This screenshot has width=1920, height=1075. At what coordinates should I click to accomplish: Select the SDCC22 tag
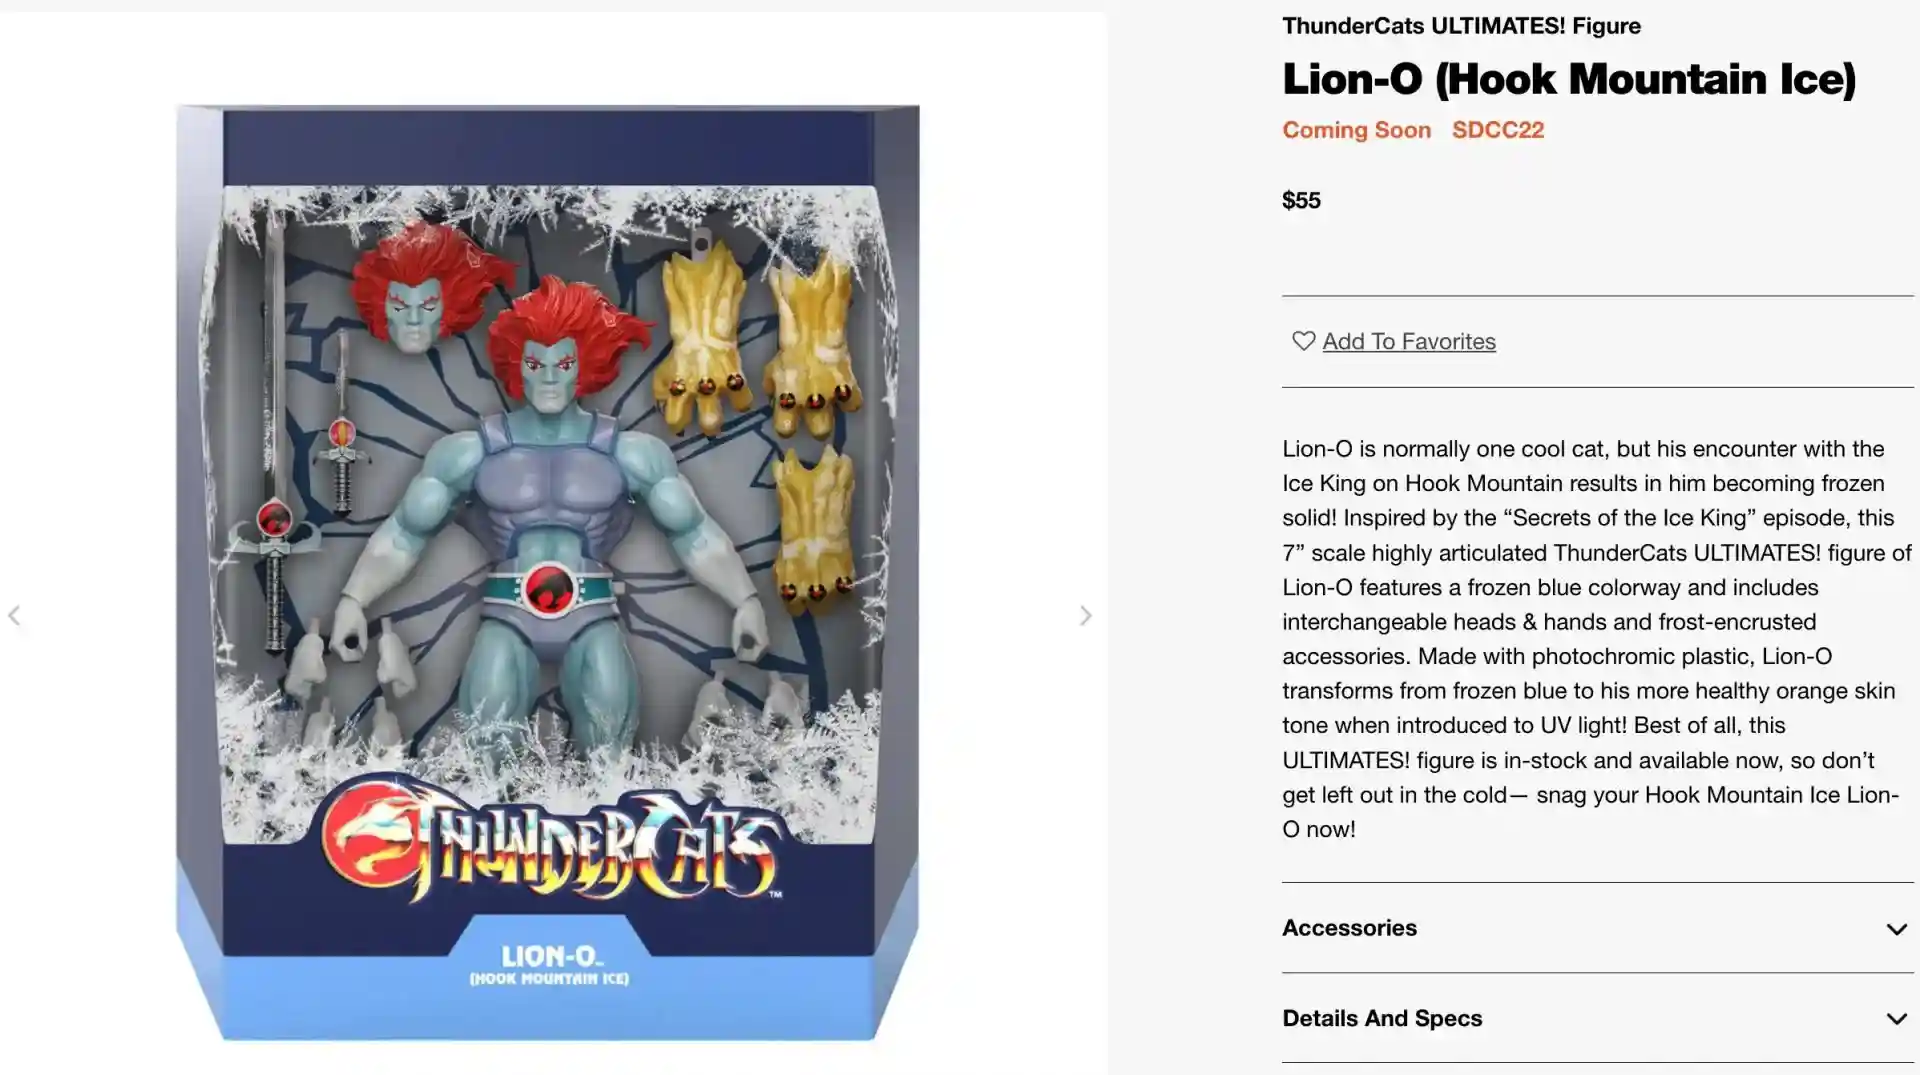[1498, 130]
